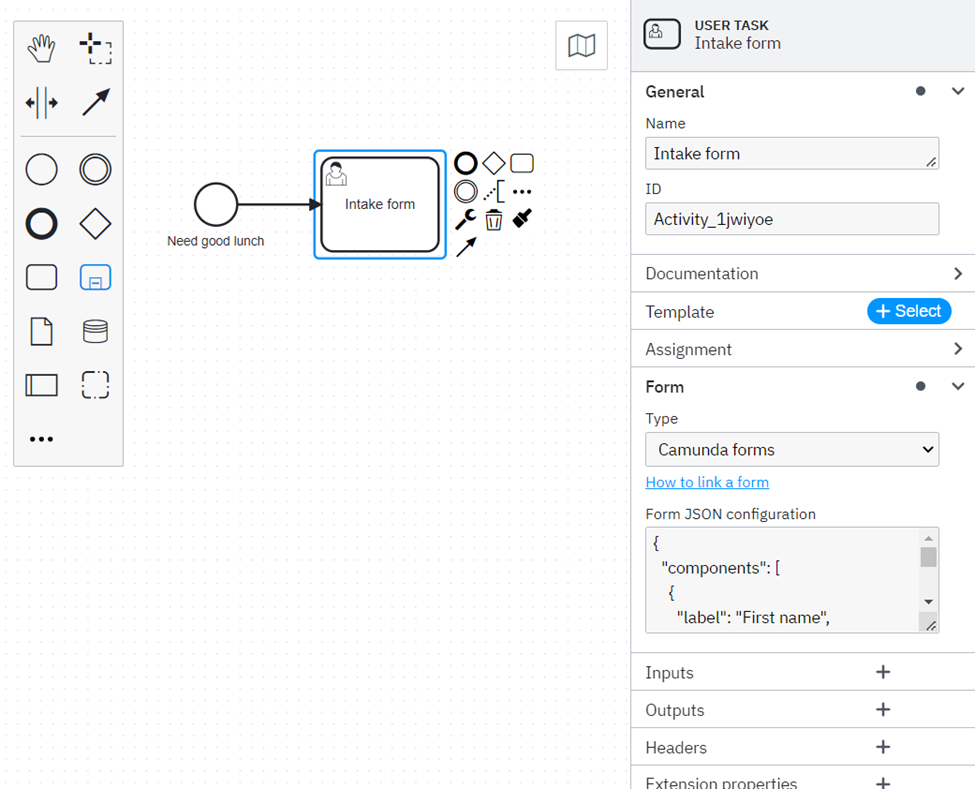Open append more options in context pad
This screenshot has width=975, height=789.
tap(522, 191)
